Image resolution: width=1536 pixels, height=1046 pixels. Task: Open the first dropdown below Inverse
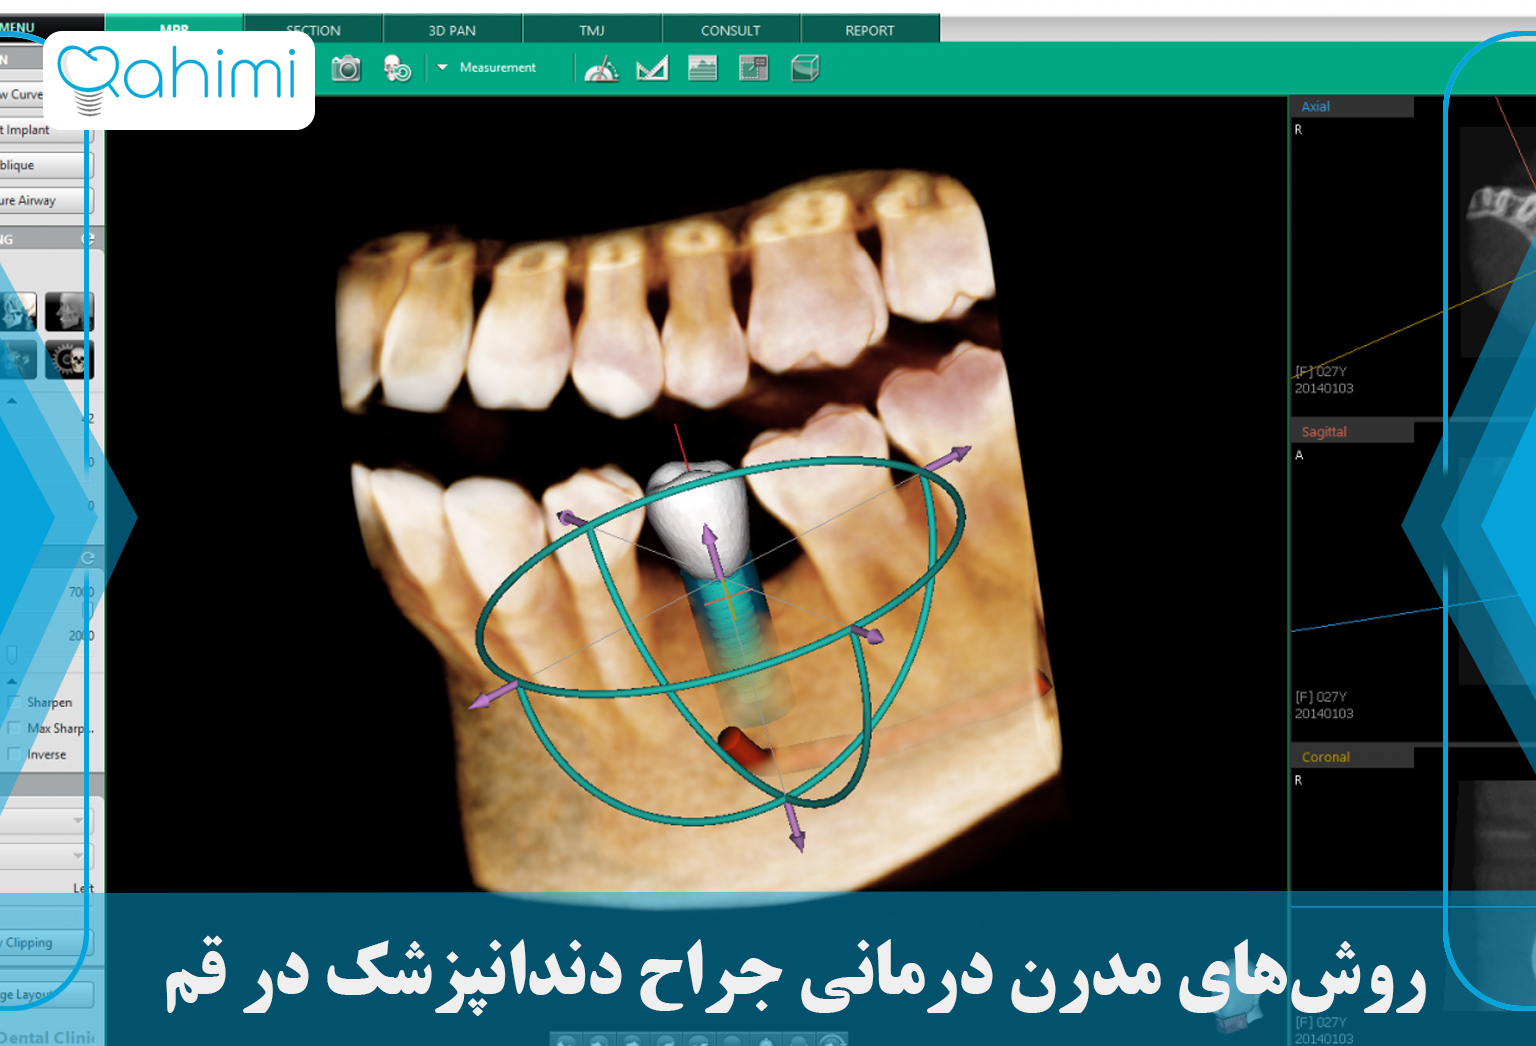click(x=47, y=820)
